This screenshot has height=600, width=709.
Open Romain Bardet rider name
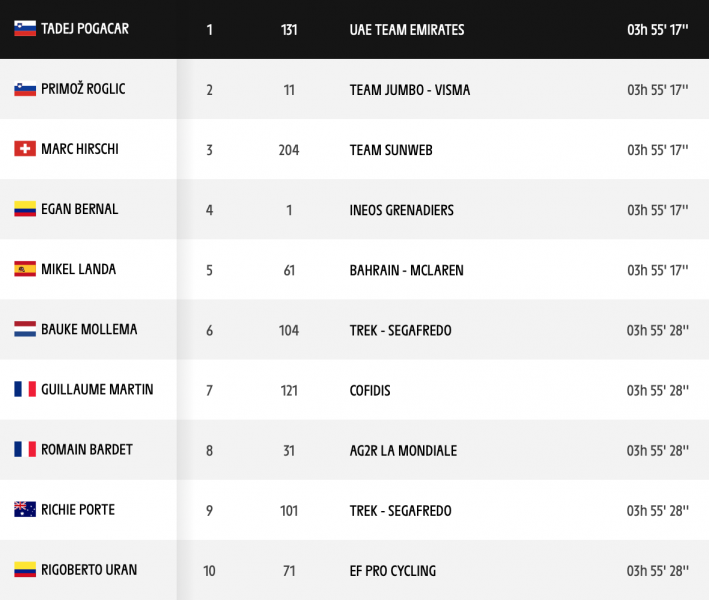[87, 450]
